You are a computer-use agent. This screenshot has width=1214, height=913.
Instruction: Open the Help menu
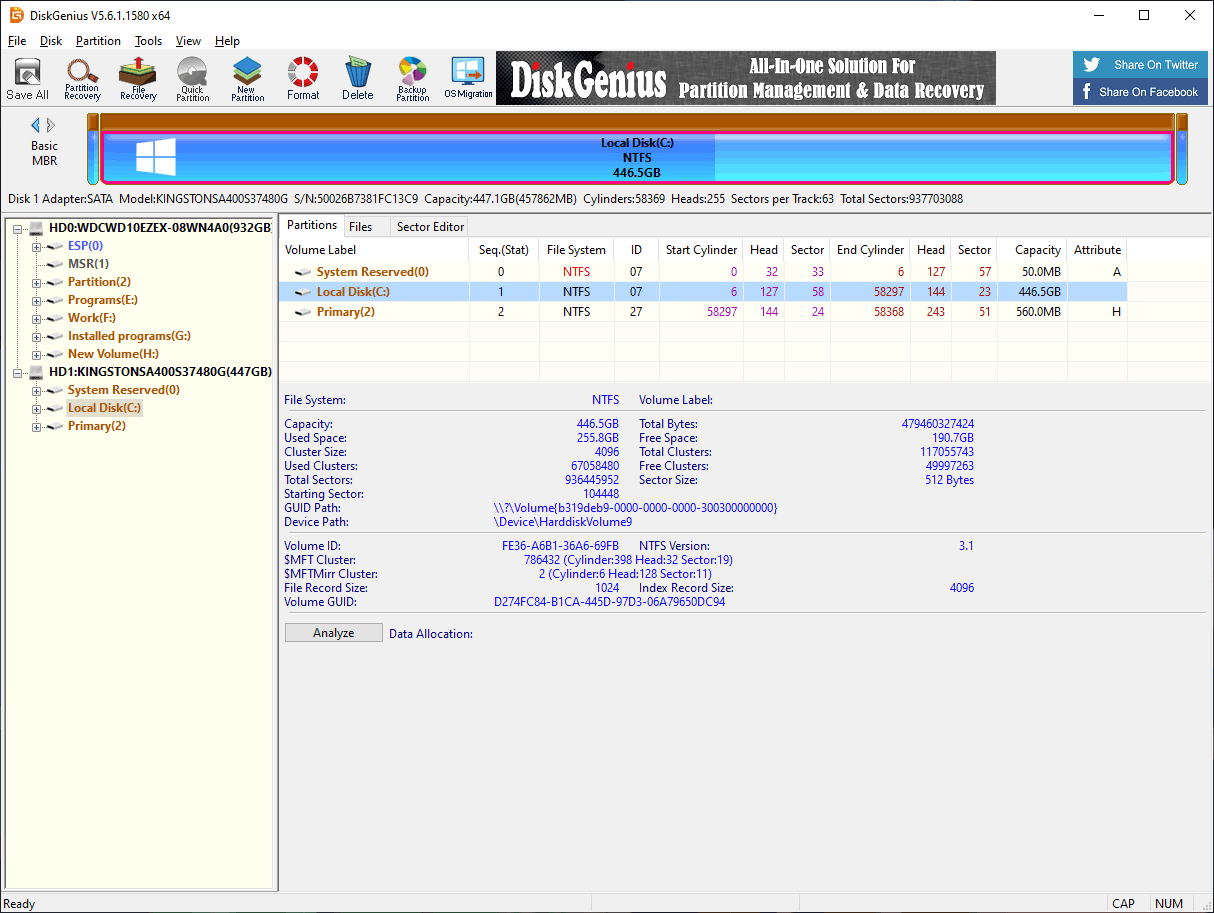point(227,41)
